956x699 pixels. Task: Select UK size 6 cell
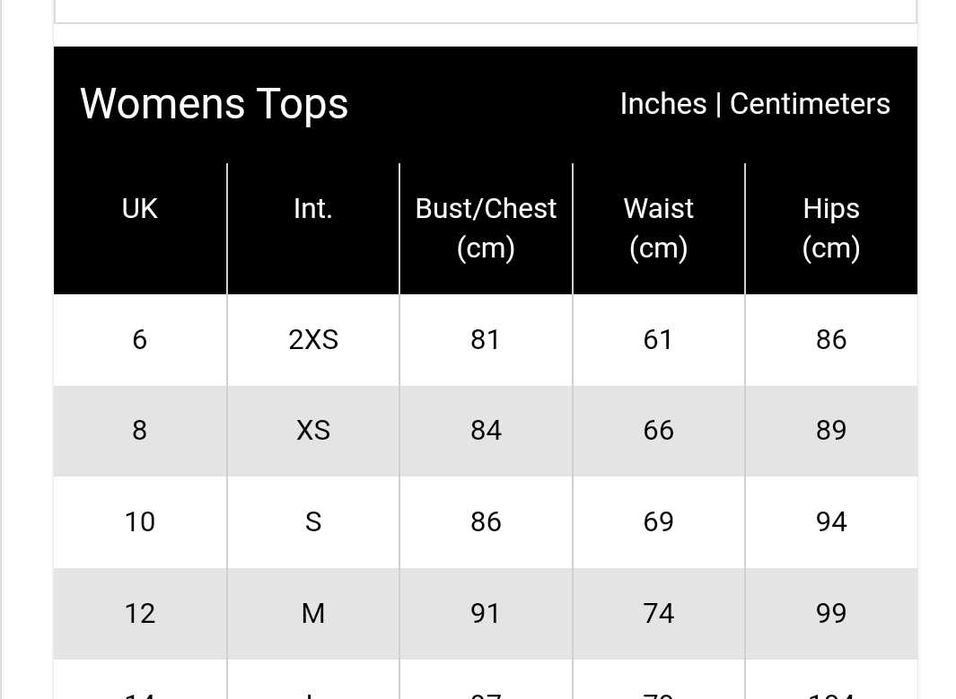pos(140,340)
